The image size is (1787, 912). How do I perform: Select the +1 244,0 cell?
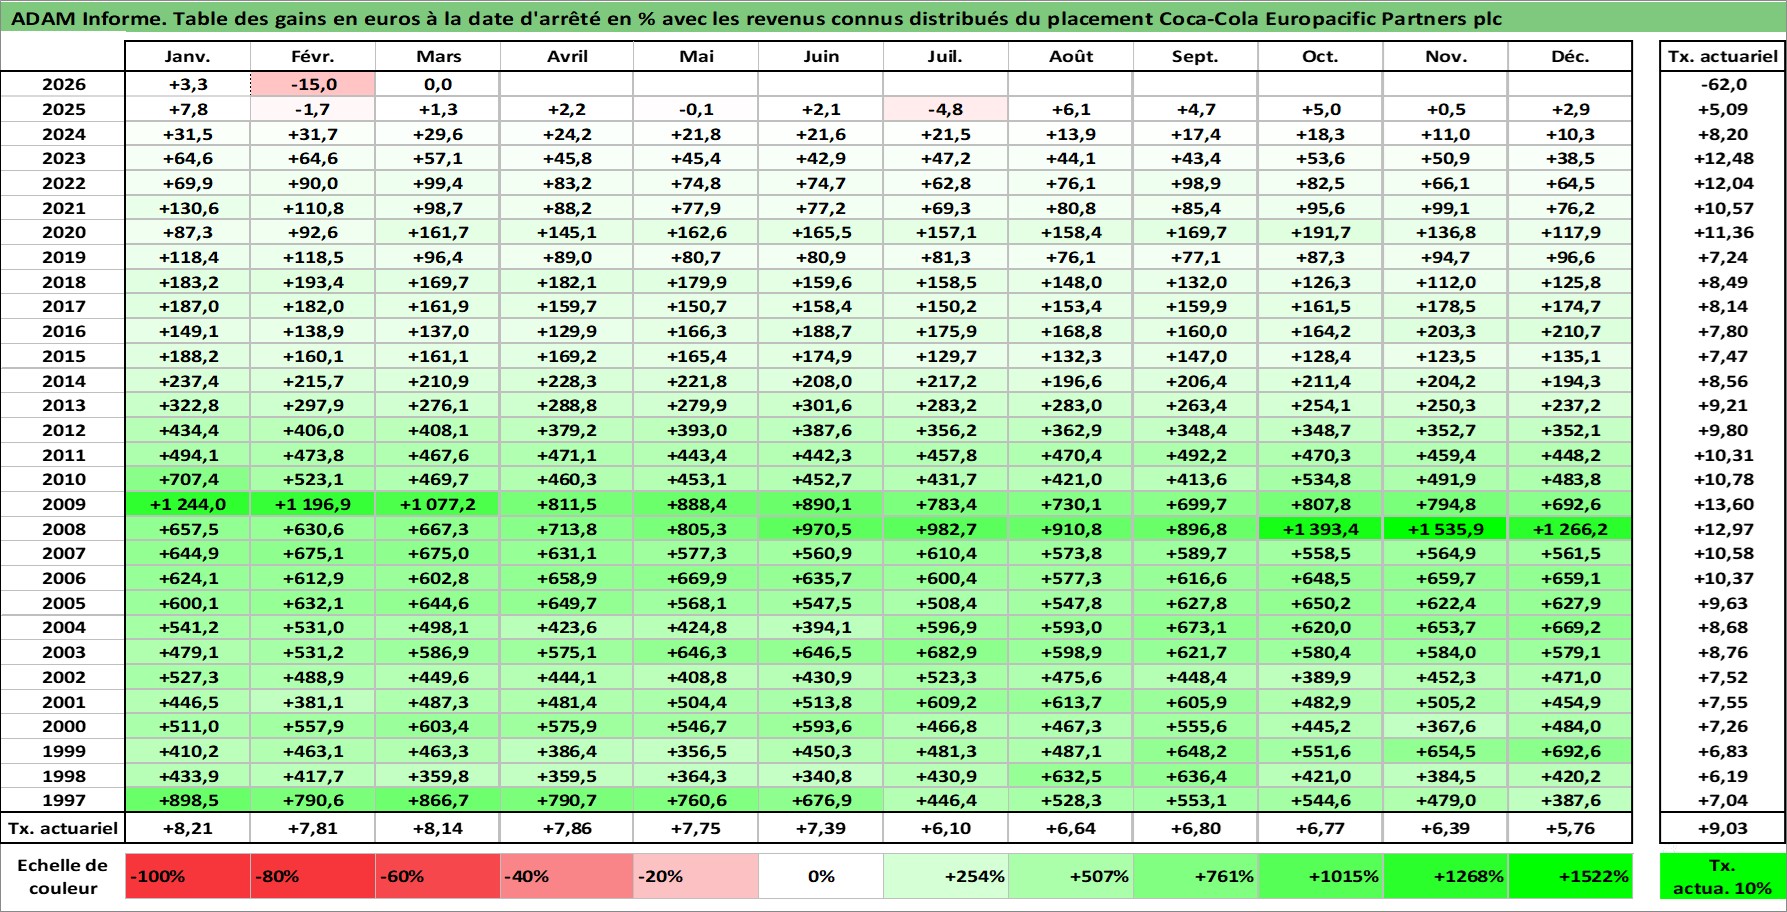pyautogui.click(x=188, y=504)
